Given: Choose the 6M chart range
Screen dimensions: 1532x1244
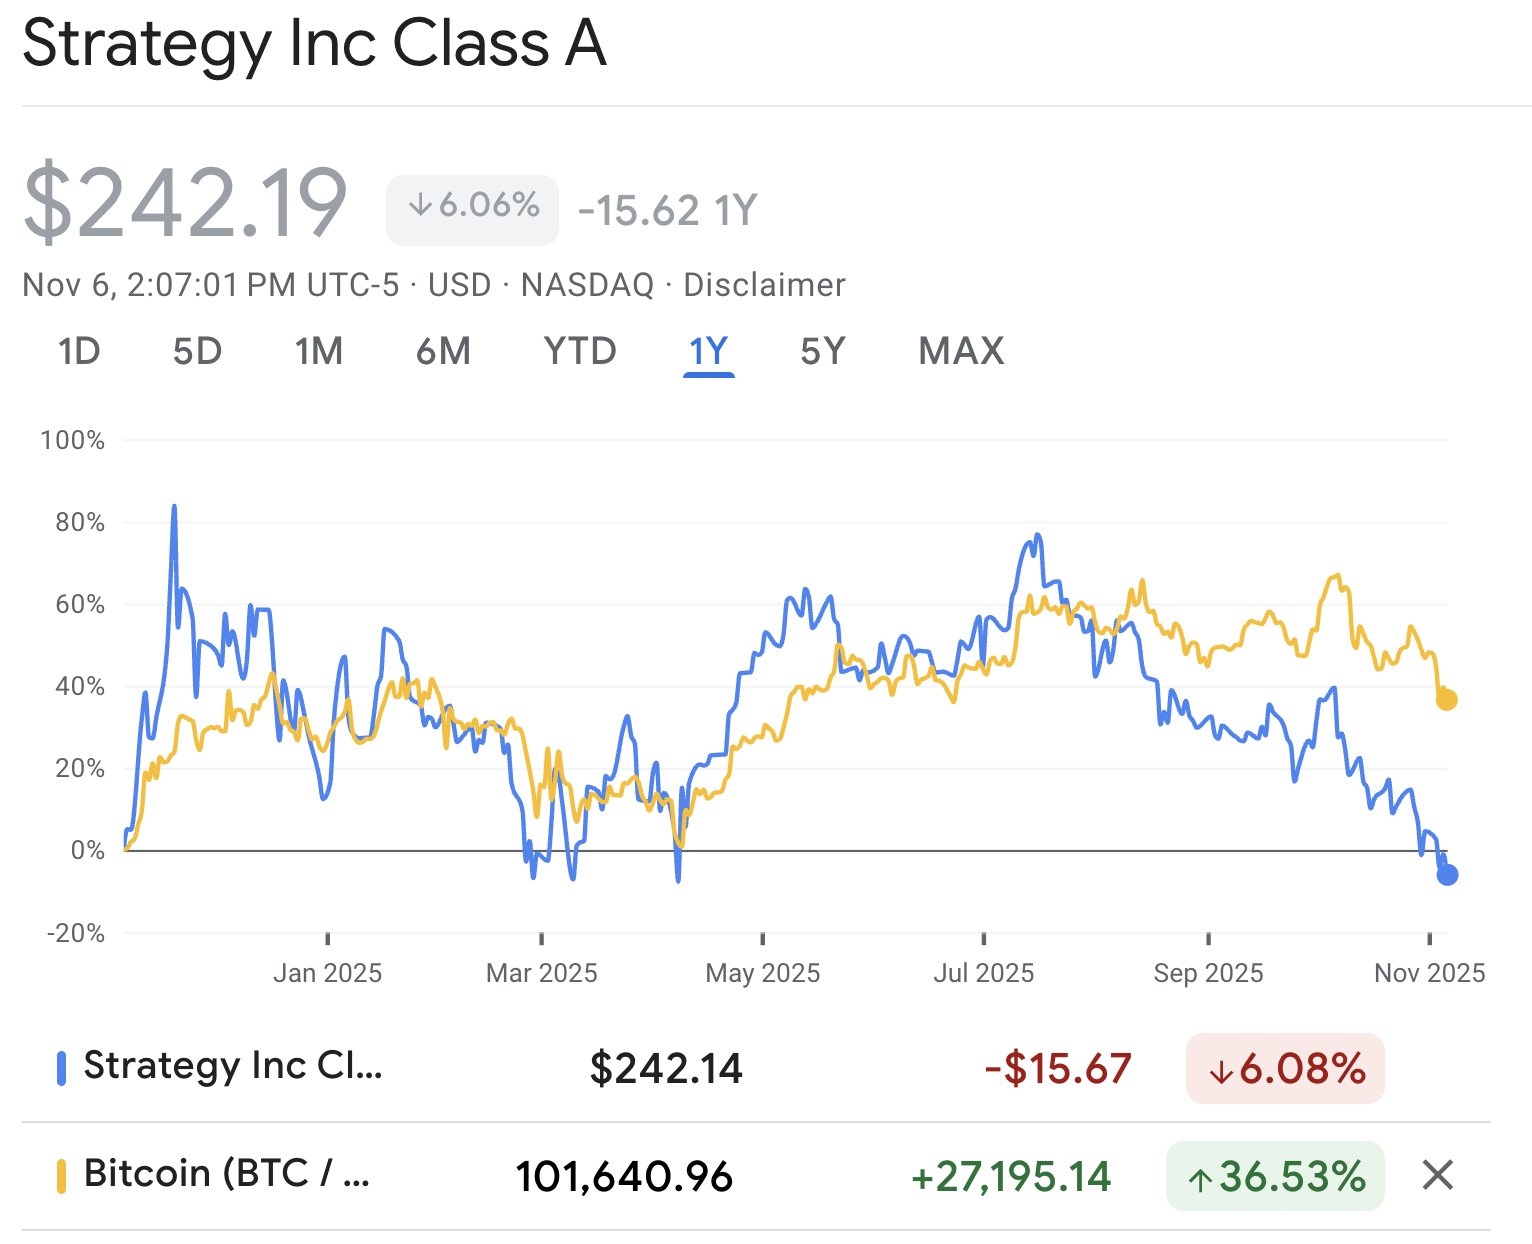Looking at the screenshot, I should coord(443,352).
